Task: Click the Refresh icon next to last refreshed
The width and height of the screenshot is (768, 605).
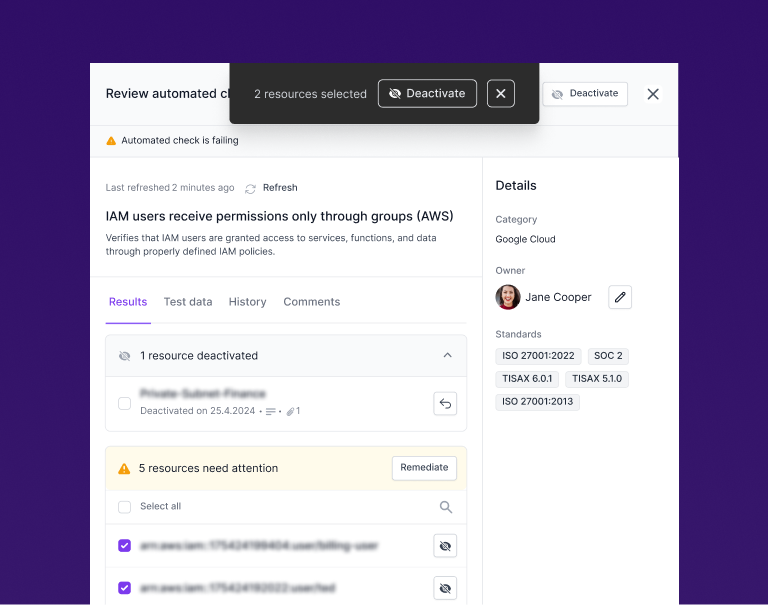Action: coord(250,188)
